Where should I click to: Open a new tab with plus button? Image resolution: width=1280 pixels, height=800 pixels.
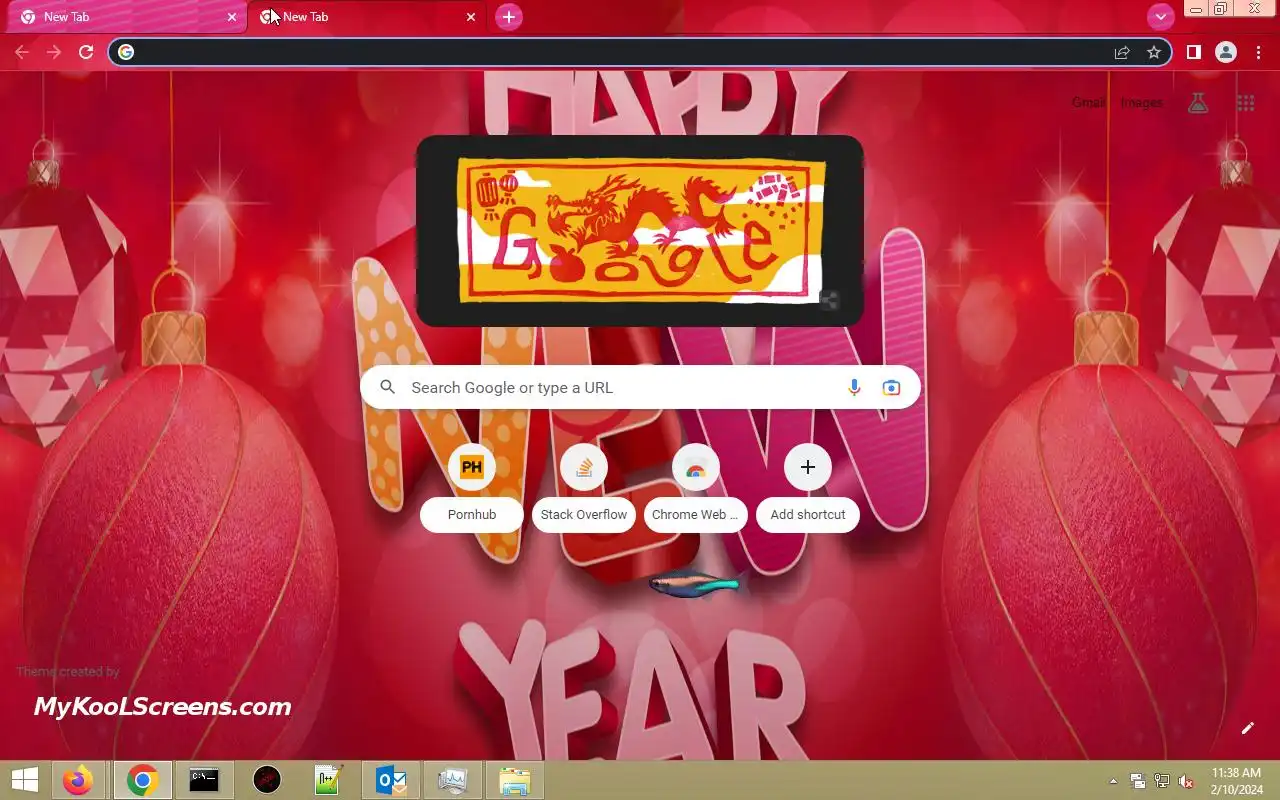coord(509,17)
